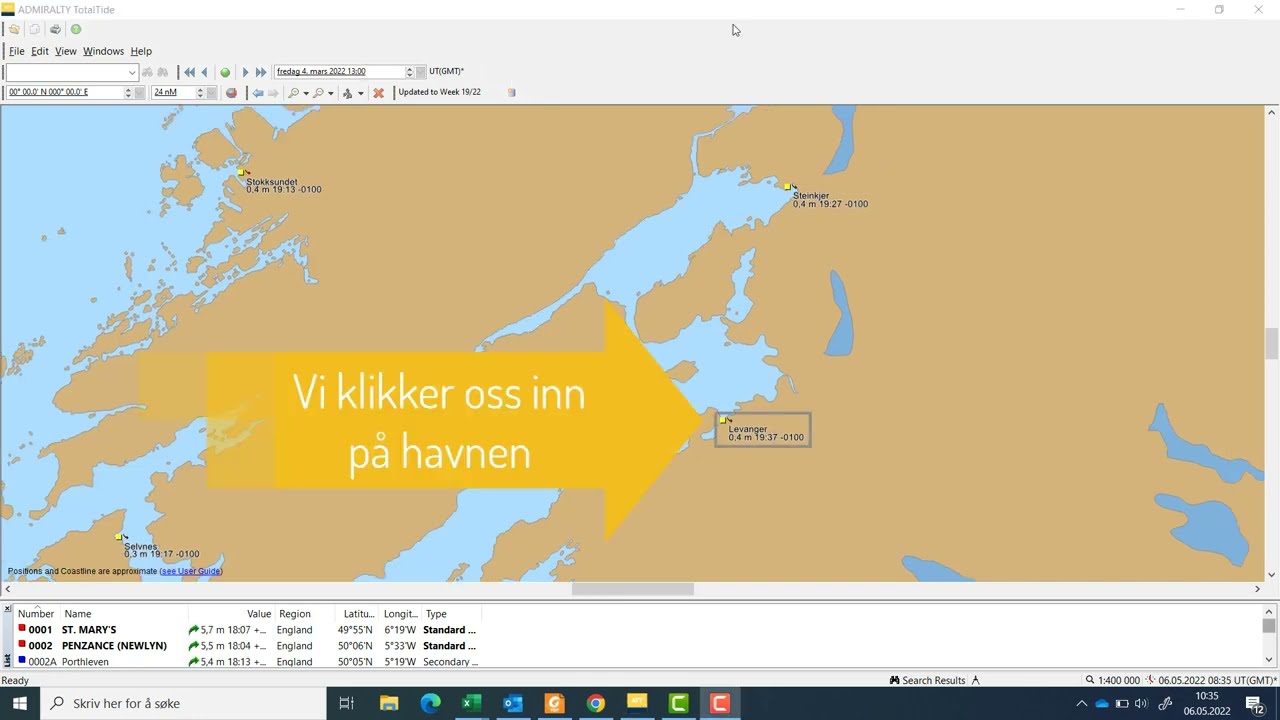Expand the port symbols dropdown arrow
The image size is (1280, 720).
point(360,93)
